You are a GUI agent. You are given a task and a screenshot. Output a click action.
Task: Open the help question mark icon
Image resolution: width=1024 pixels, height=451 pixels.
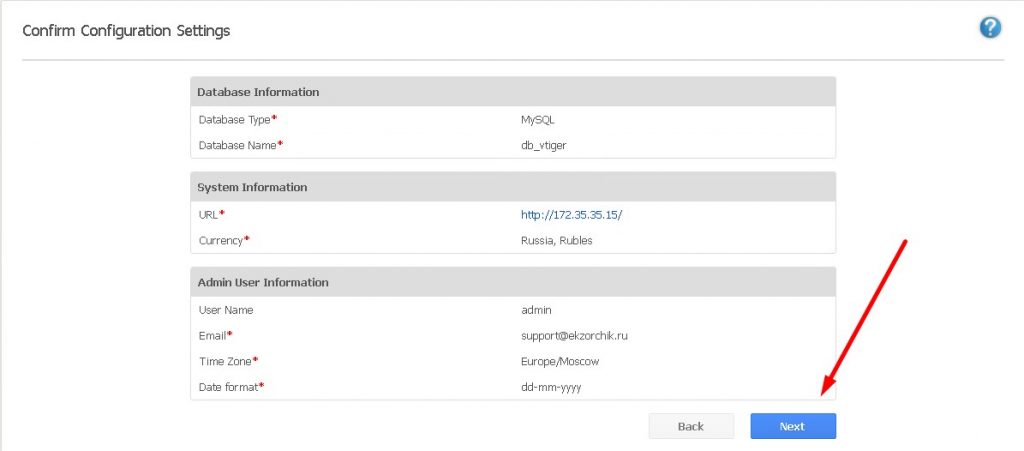pos(990,28)
